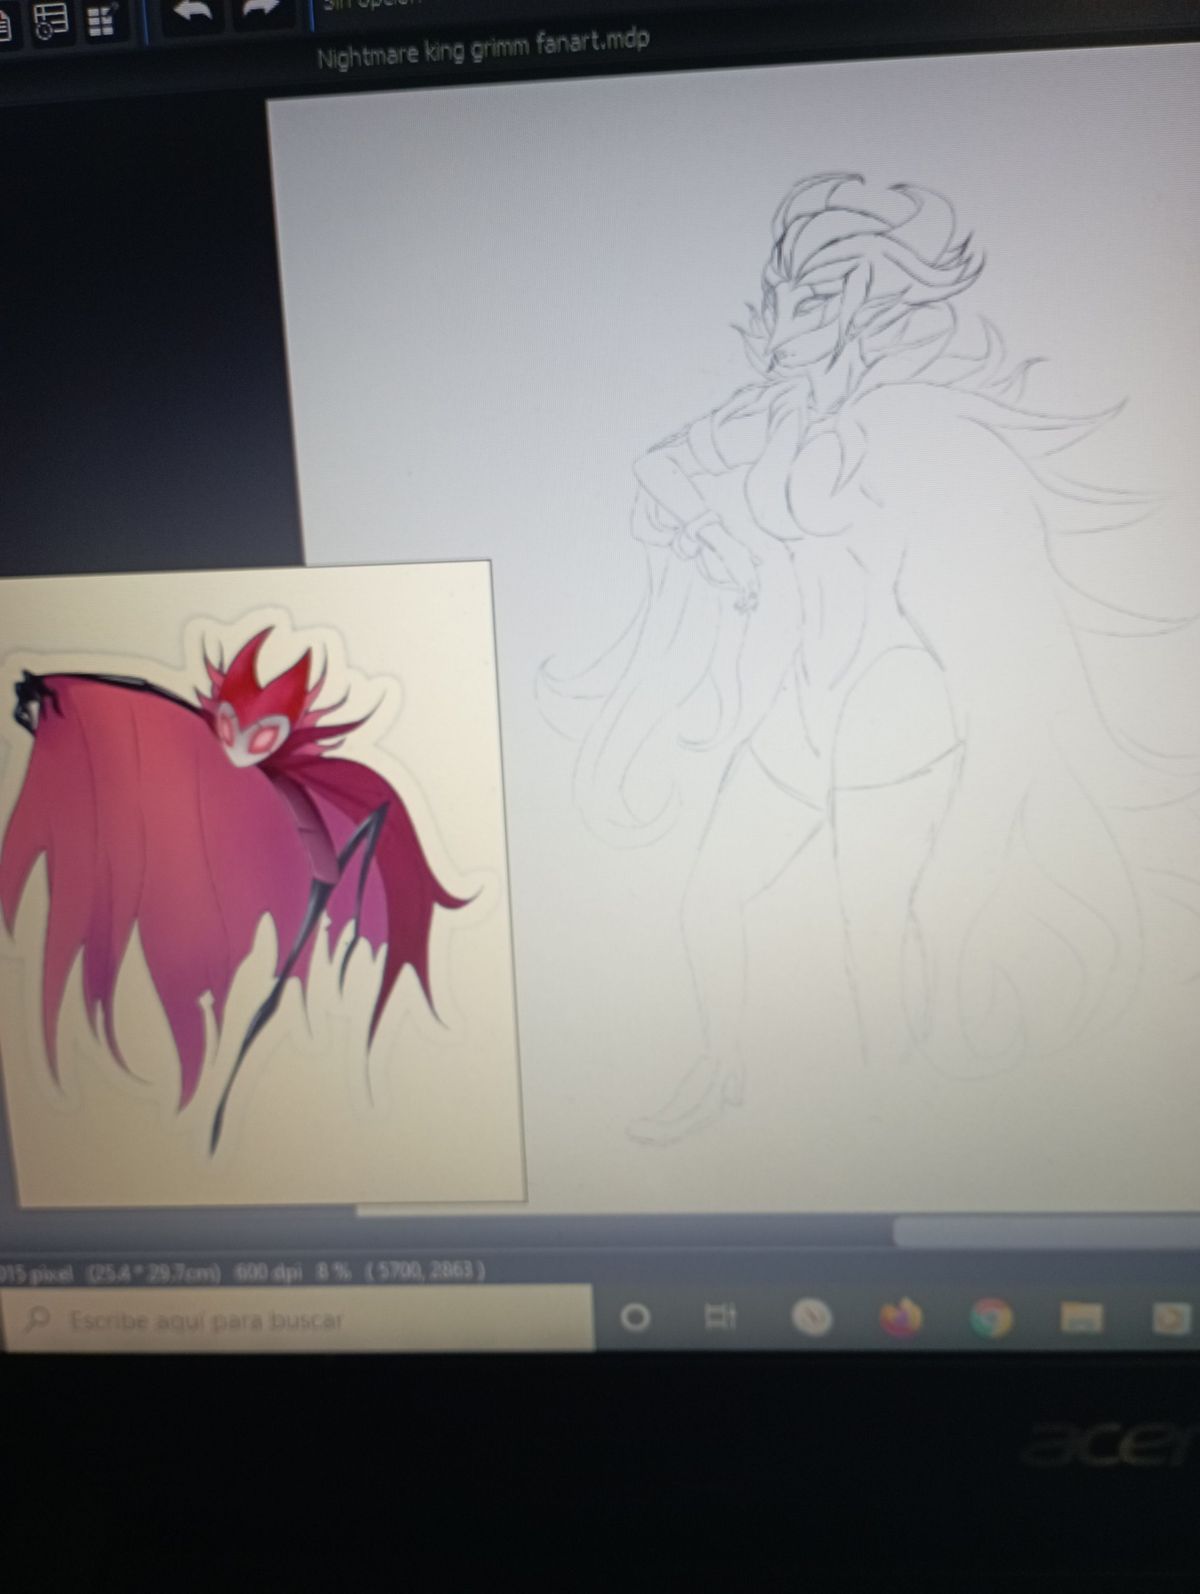Image resolution: width=1200 pixels, height=1594 pixels.
Task: Open the grid settings toolbar icon
Action: [101, 20]
